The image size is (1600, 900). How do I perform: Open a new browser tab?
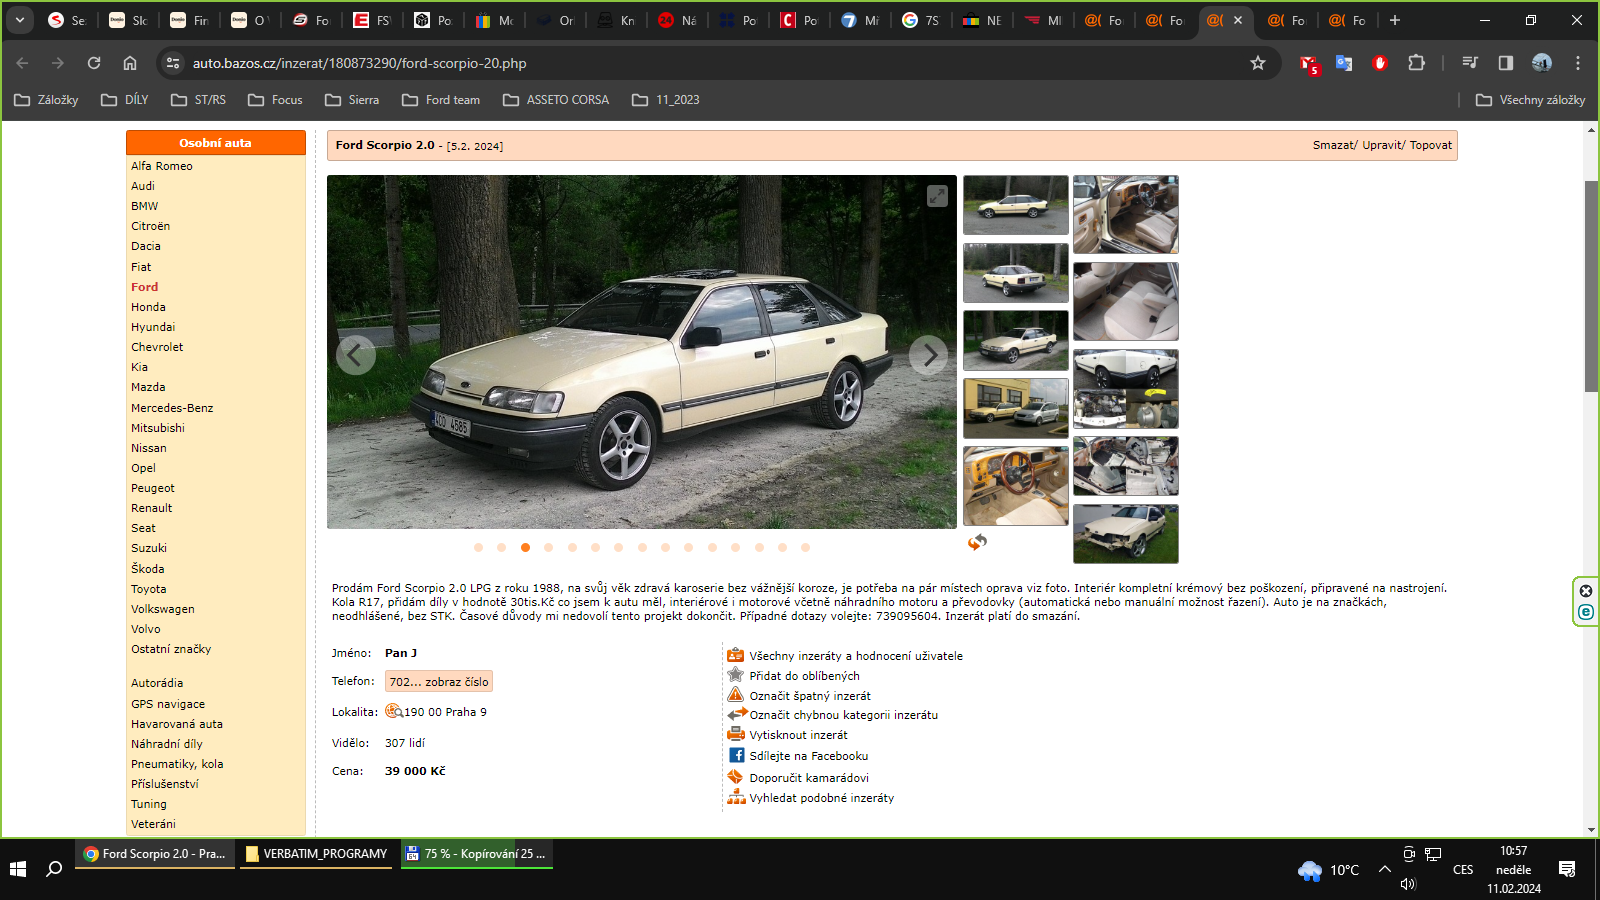(1395, 20)
